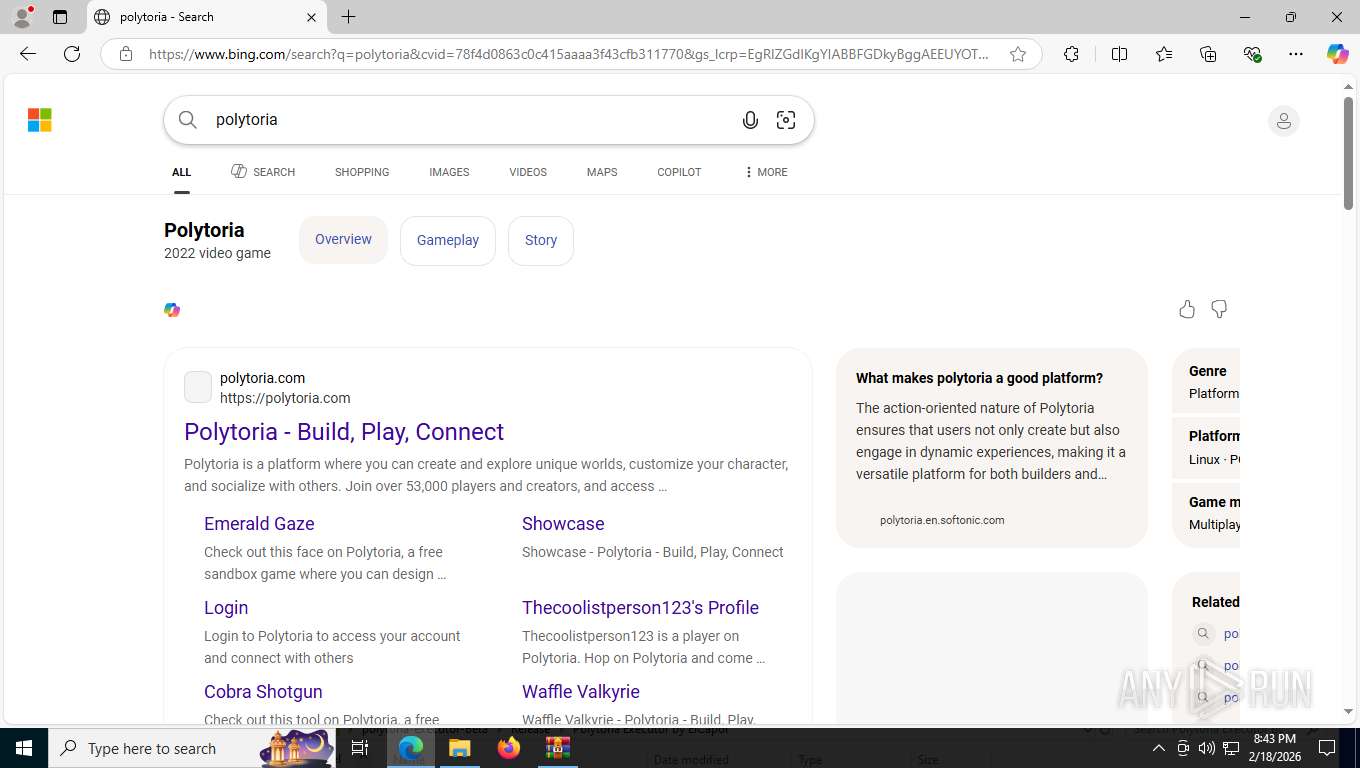
Task: Switch to the IMAGES tab
Action: tap(449, 172)
